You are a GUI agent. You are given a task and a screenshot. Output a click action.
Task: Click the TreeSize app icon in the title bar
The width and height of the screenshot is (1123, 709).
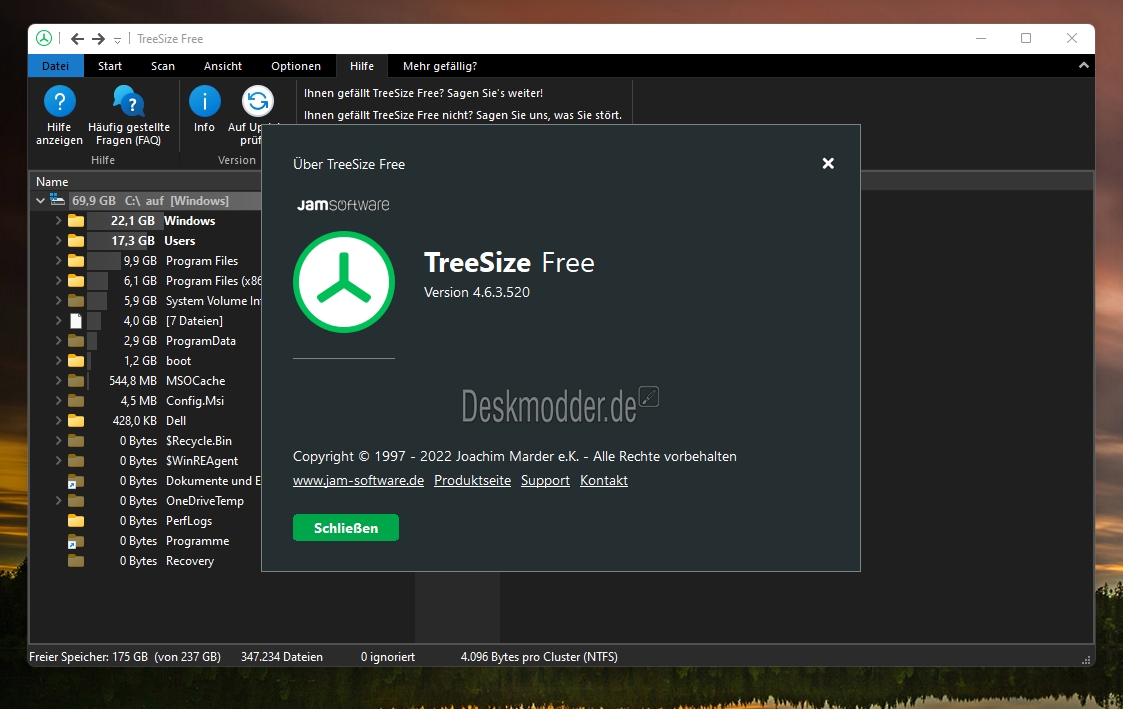(44, 39)
